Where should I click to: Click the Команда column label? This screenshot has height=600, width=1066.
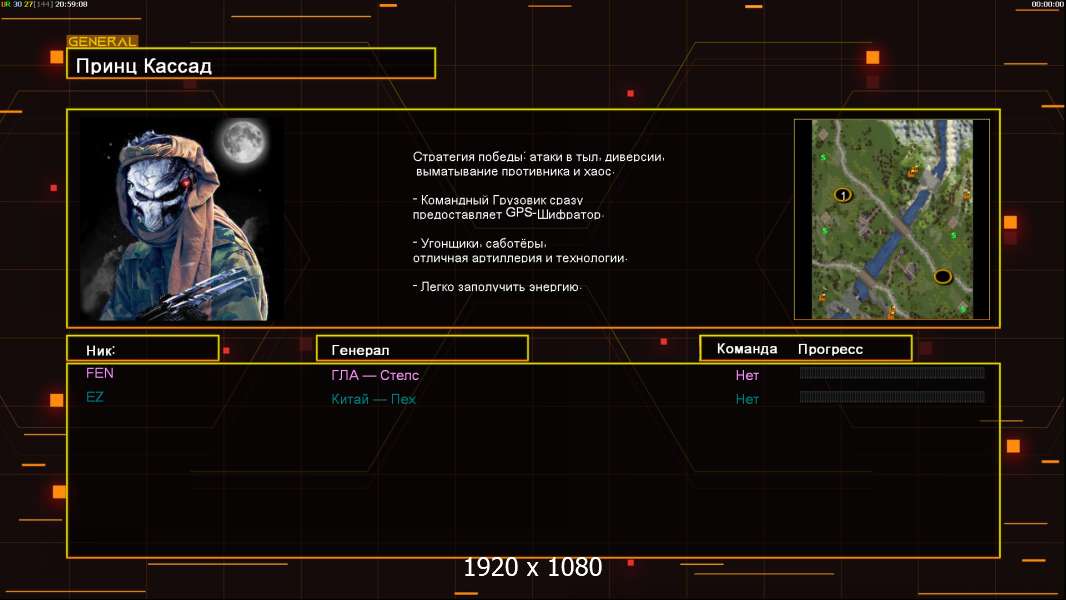(x=746, y=349)
